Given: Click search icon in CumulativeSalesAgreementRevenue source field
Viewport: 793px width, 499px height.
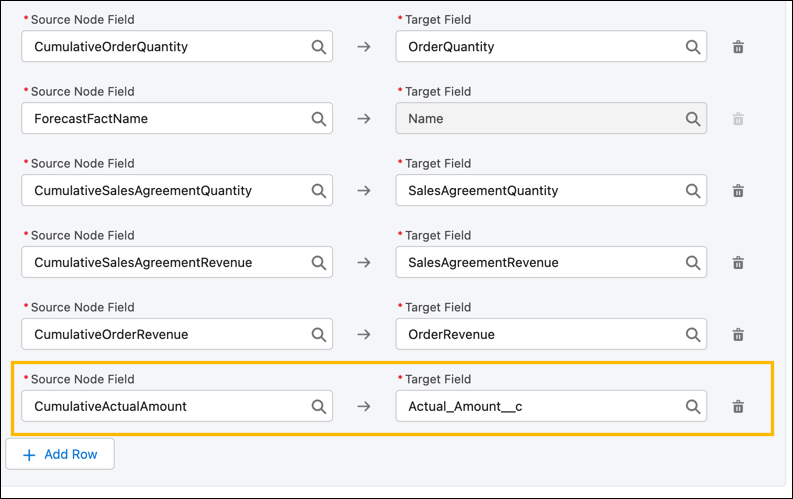Looking at the screenshot, I should (x=318, y=263).
